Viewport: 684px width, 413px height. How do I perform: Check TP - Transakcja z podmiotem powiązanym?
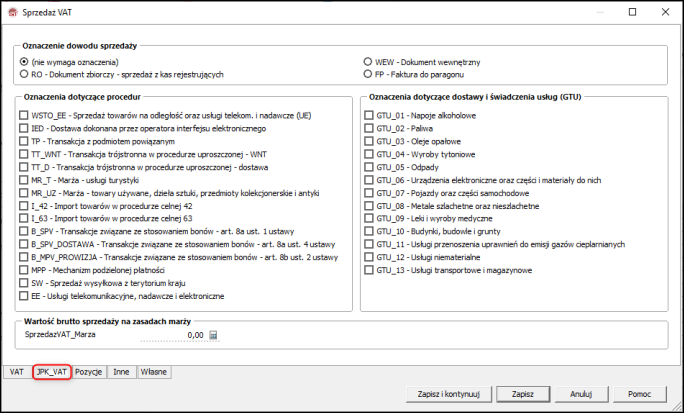[x=24, y=142]
